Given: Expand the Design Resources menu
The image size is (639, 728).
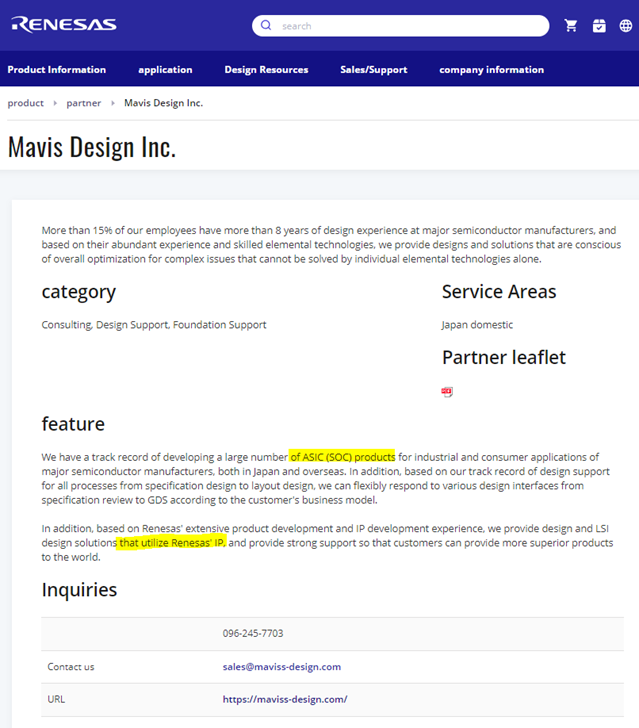Looking at the screenshot, I should coord(266,70).
